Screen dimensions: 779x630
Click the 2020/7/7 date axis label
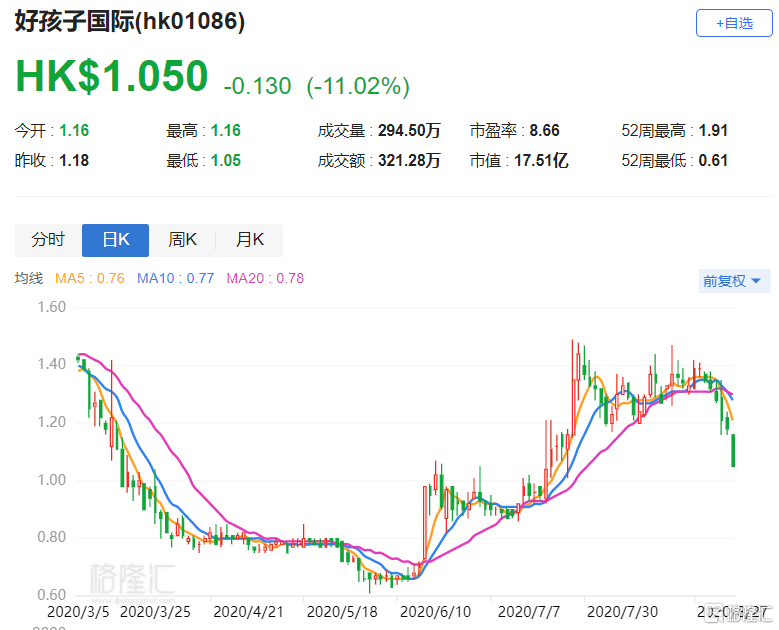tap(529, 612)
